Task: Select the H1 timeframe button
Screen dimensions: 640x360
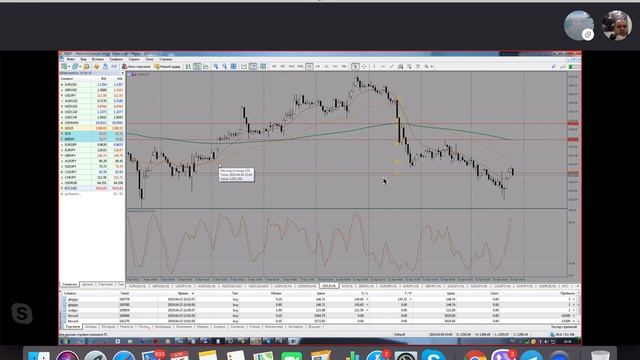Action: [x=309, y=66]
